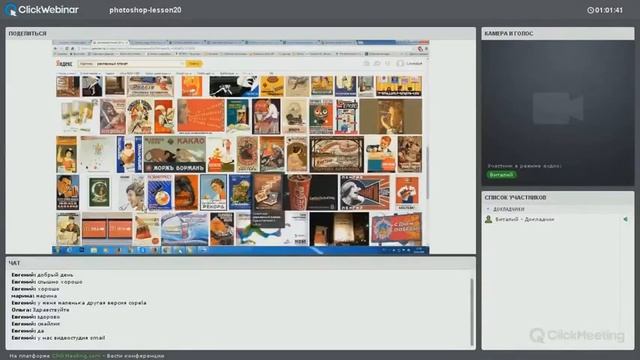Click the chat message 'добрый день'
The width and height of the screenshot is (640, 360).
pyautogui.click(x=55, y=275)
